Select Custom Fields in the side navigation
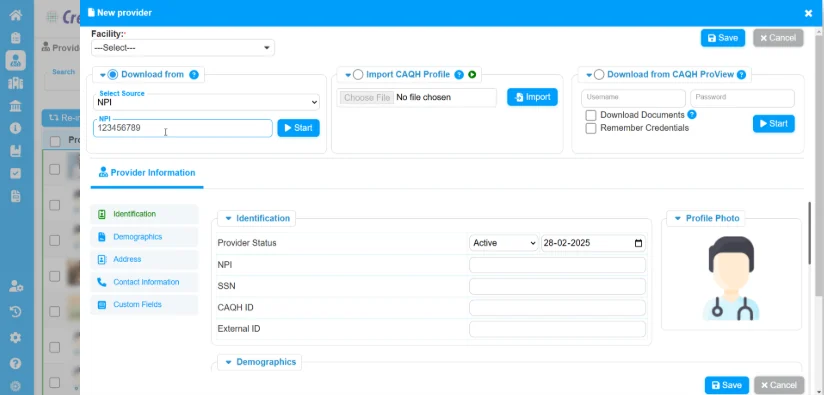 pyautogui.click(x=144, y=305)
